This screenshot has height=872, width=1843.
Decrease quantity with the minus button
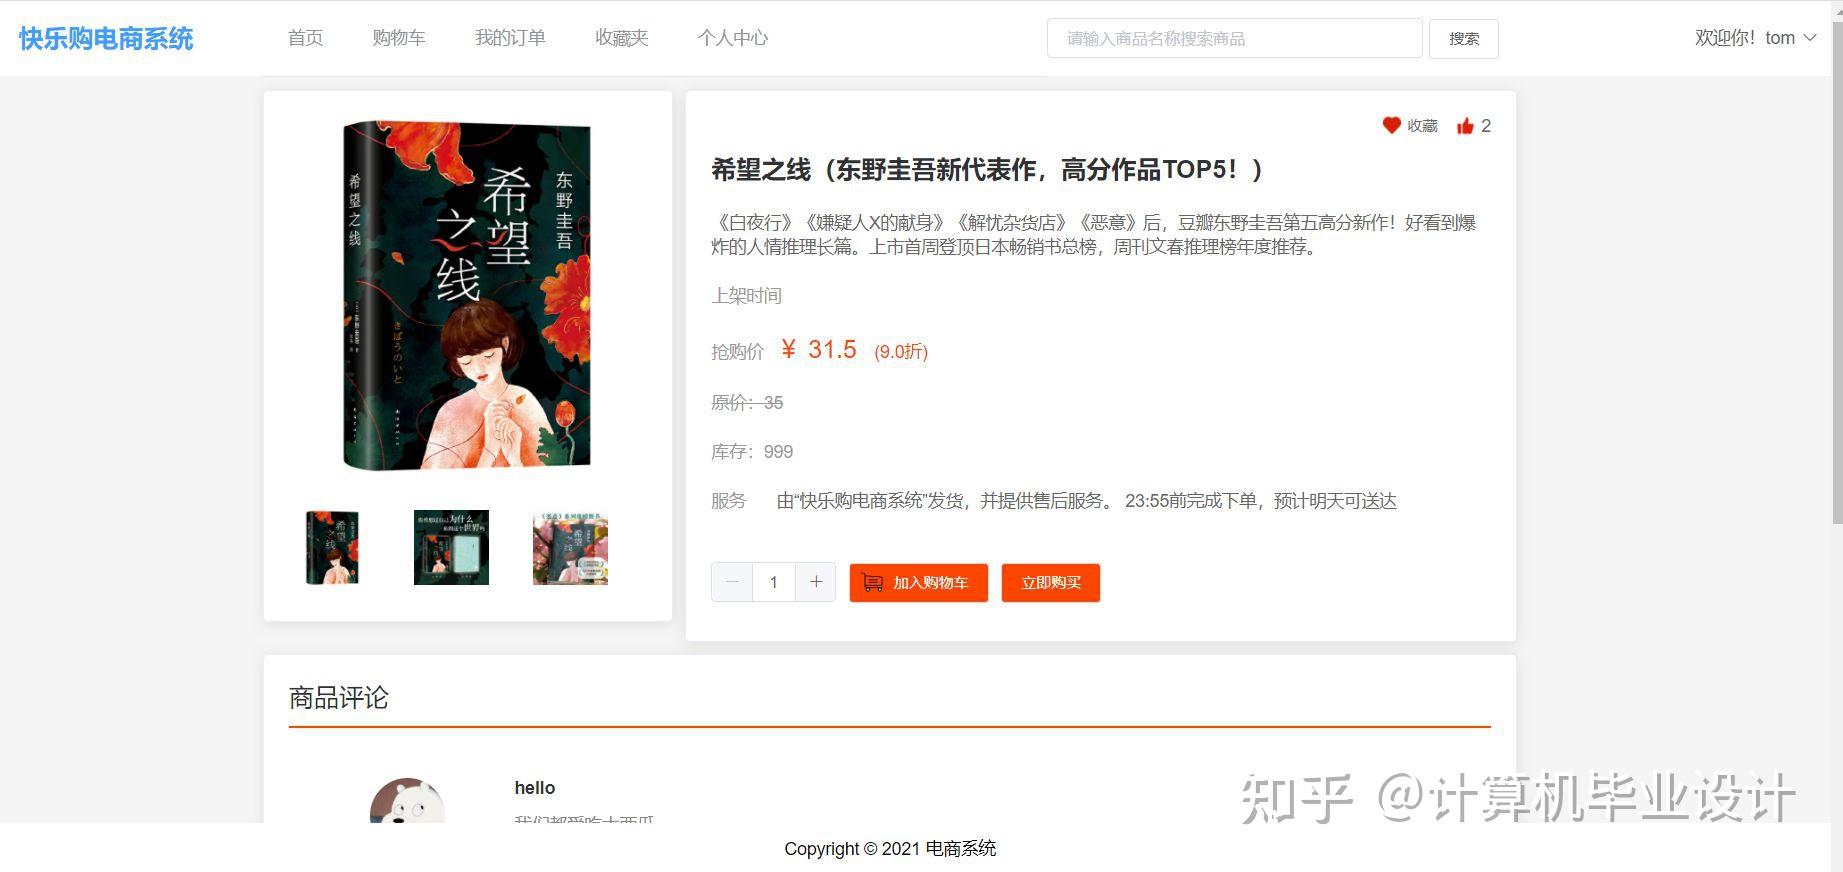pos(732,582)
